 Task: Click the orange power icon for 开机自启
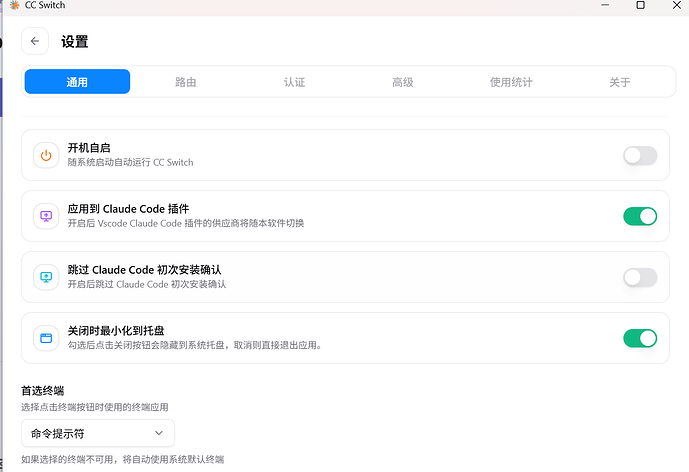tap(46, 155)
